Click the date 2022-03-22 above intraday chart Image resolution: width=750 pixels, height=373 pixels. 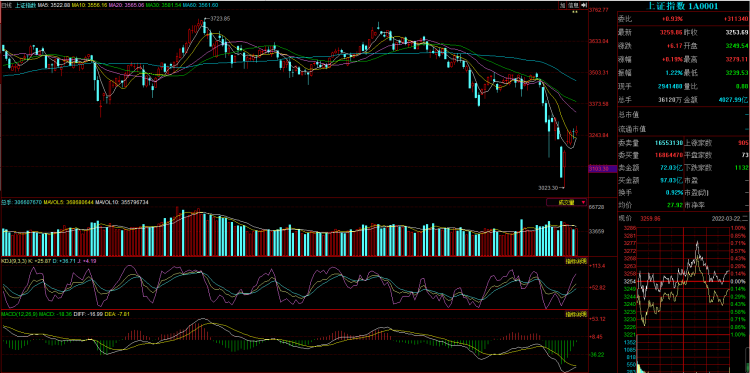(x=729, y=218)
